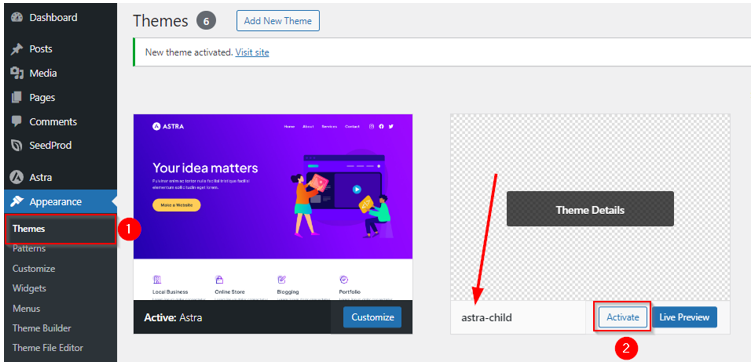Click the theme count badge showing 6
751x363 pixels.
click(x=206, y=21)
